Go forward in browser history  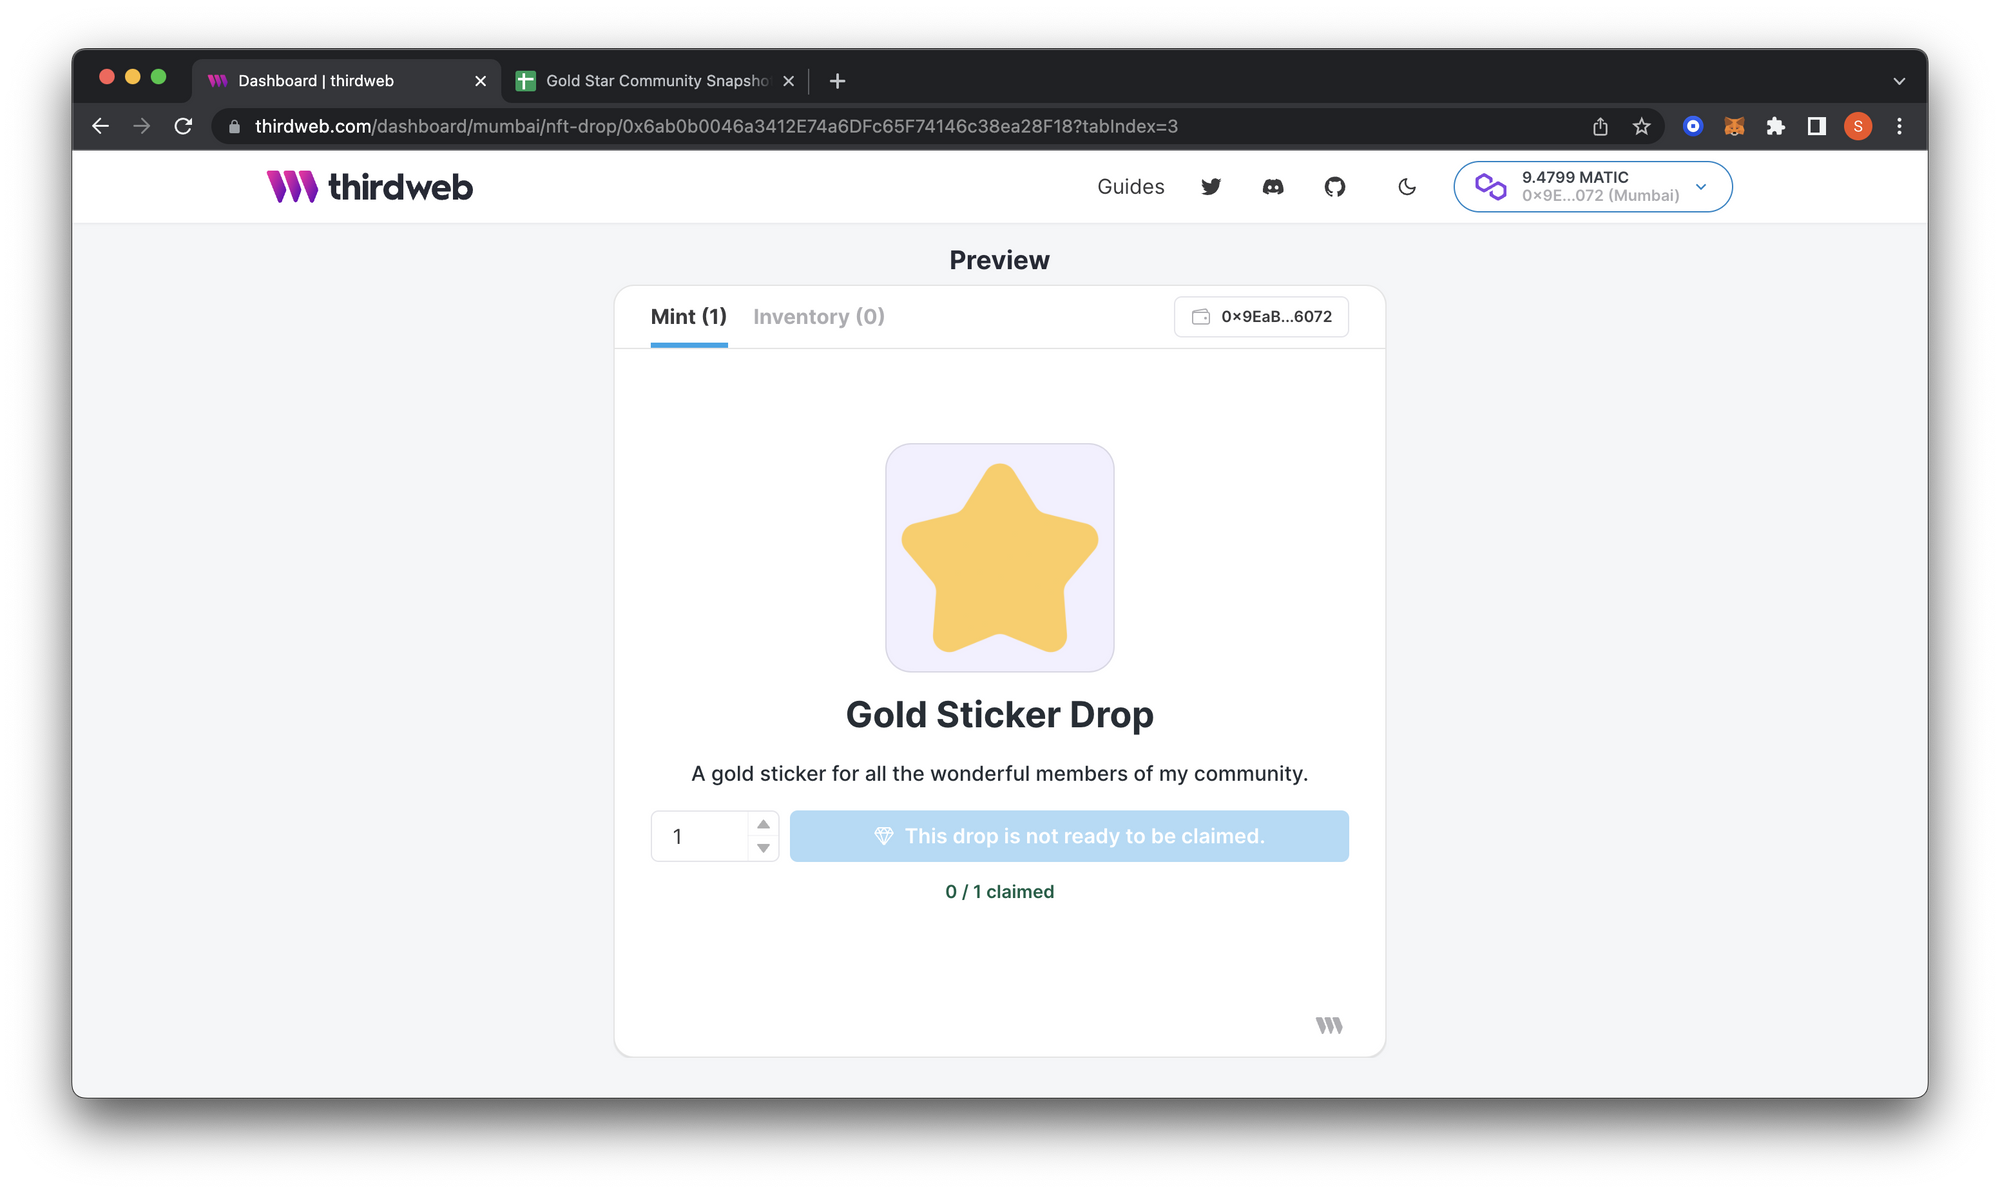coord(142,126)
